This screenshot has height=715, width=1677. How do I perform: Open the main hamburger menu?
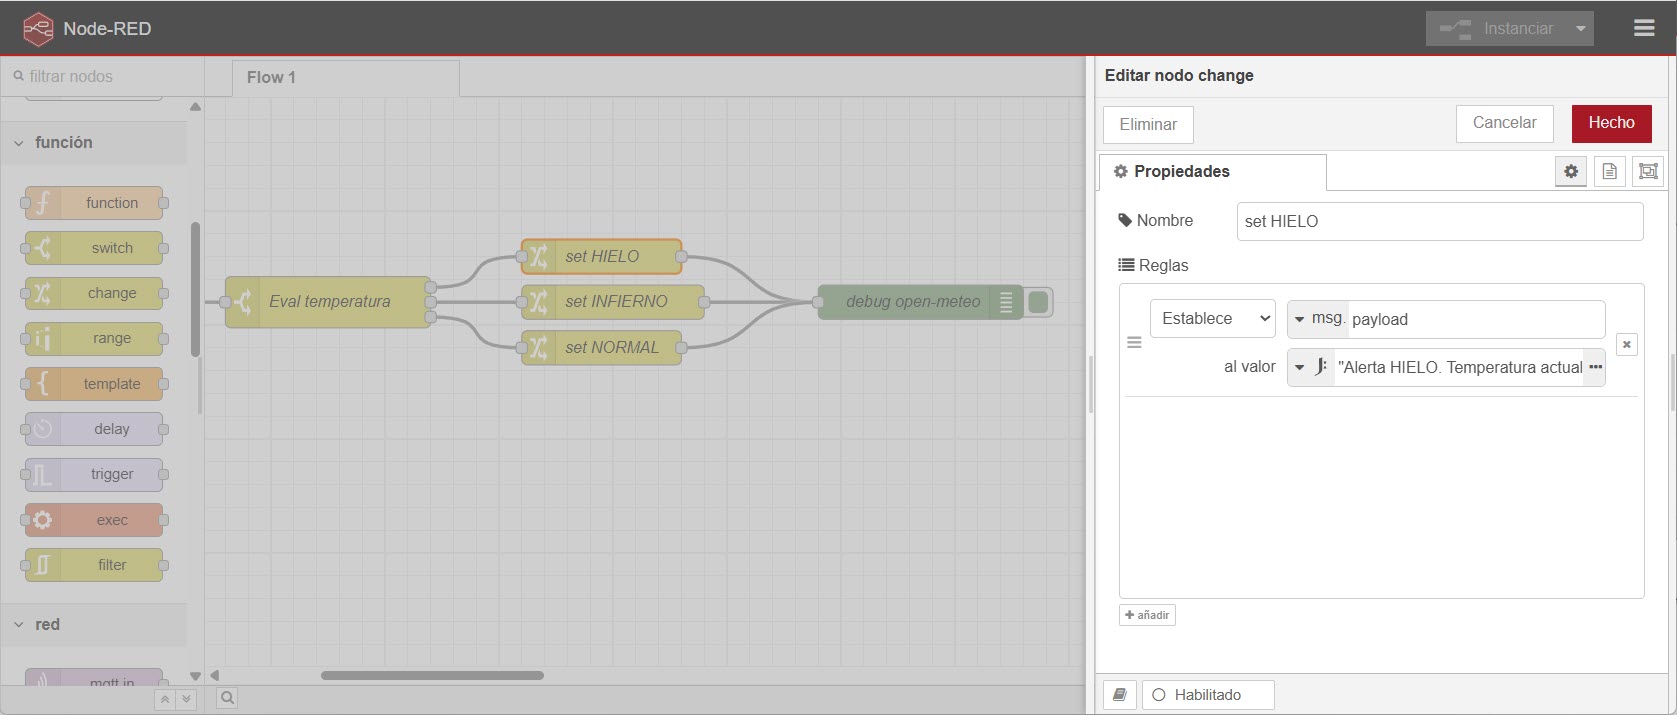pos(1644,28)
